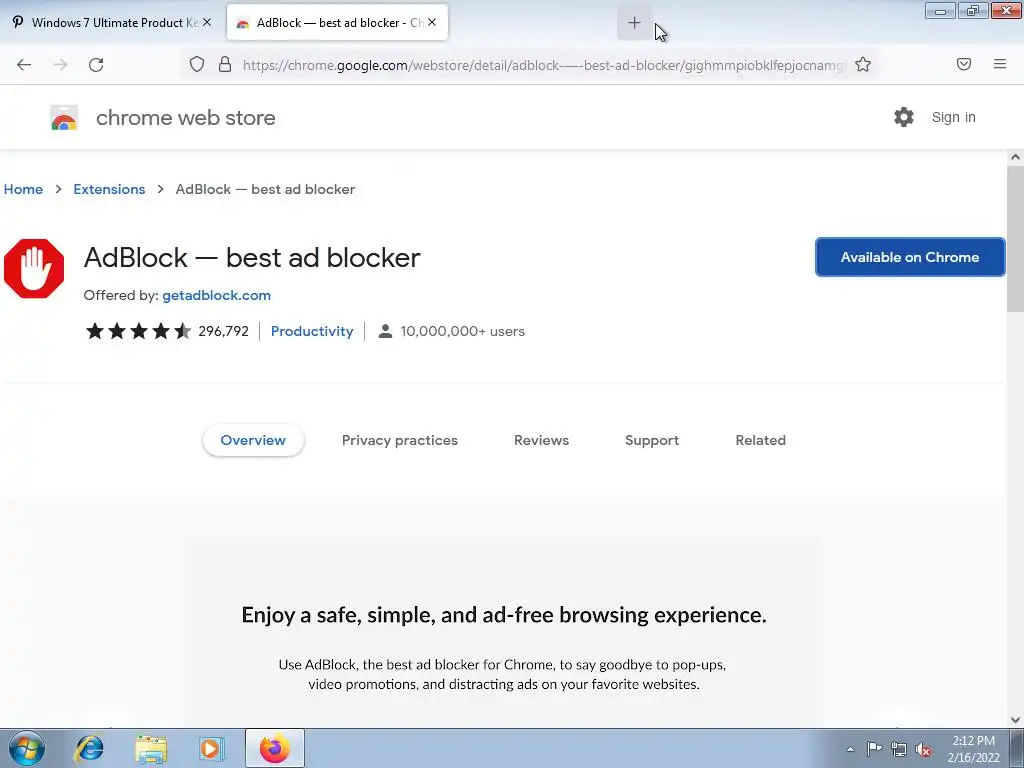
Task: Close the Windows 7 Ultimate Product Key tab
Action: pos(206,22)
